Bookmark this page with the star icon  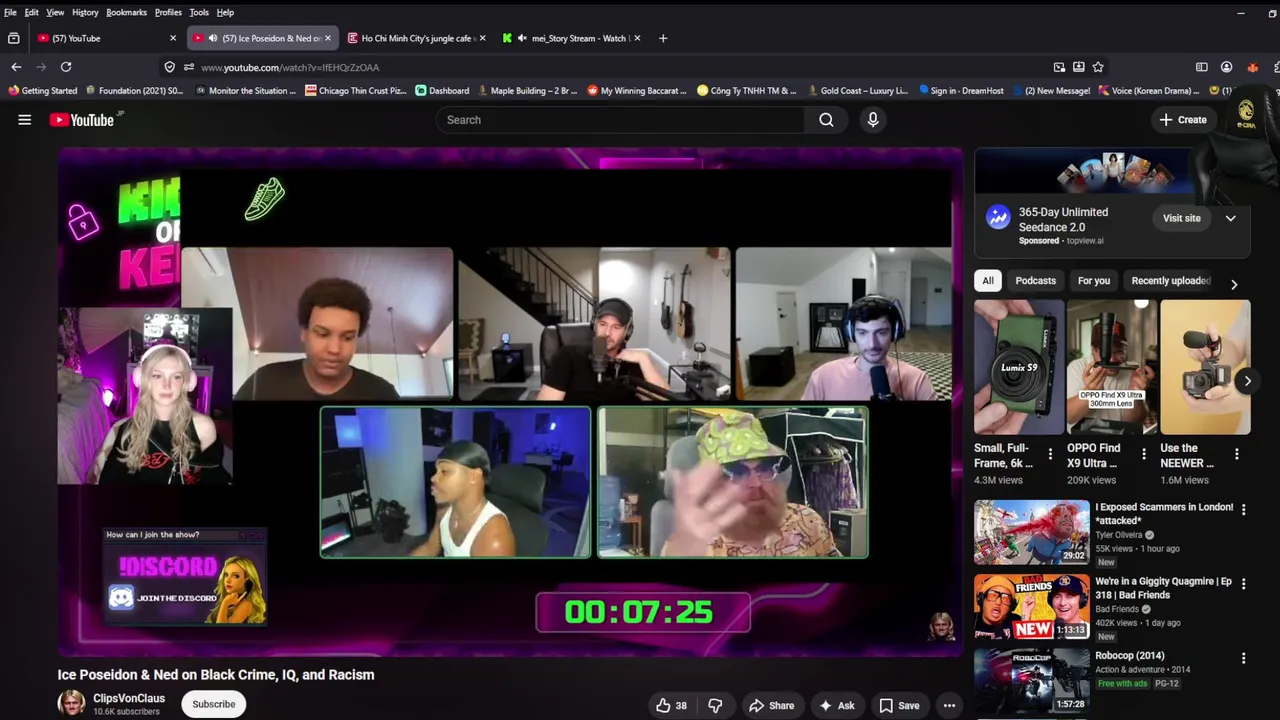(1098, 67)
